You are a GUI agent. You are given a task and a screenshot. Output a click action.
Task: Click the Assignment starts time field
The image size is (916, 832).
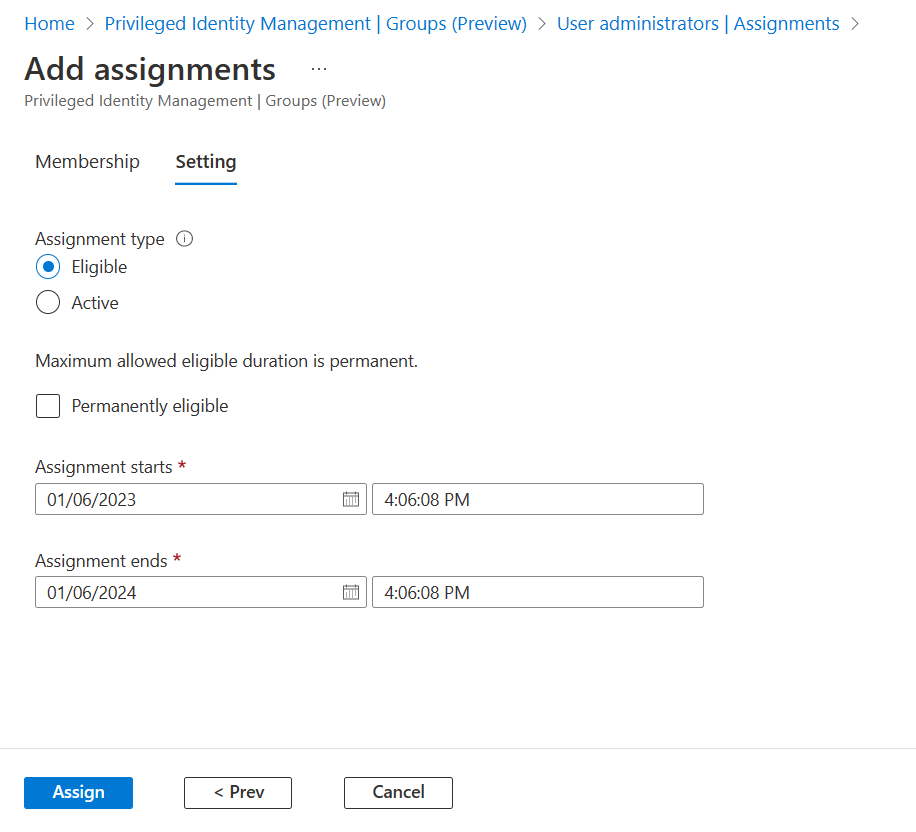coord(537,499)
